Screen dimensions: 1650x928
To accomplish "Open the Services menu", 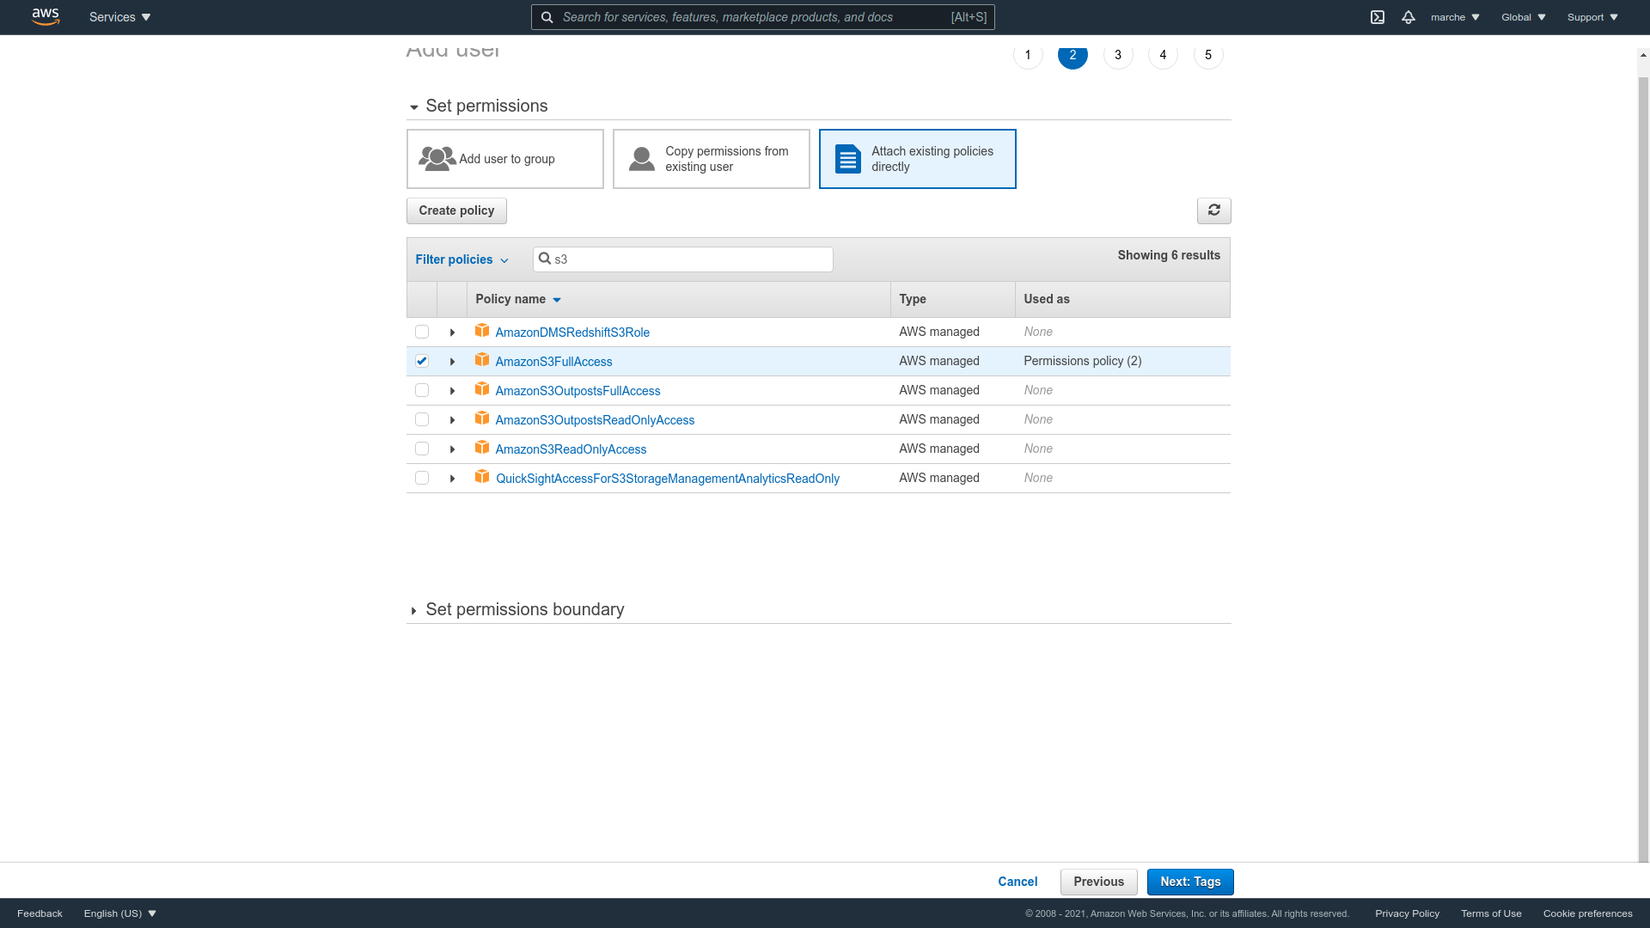I will [x=120, y=17].
